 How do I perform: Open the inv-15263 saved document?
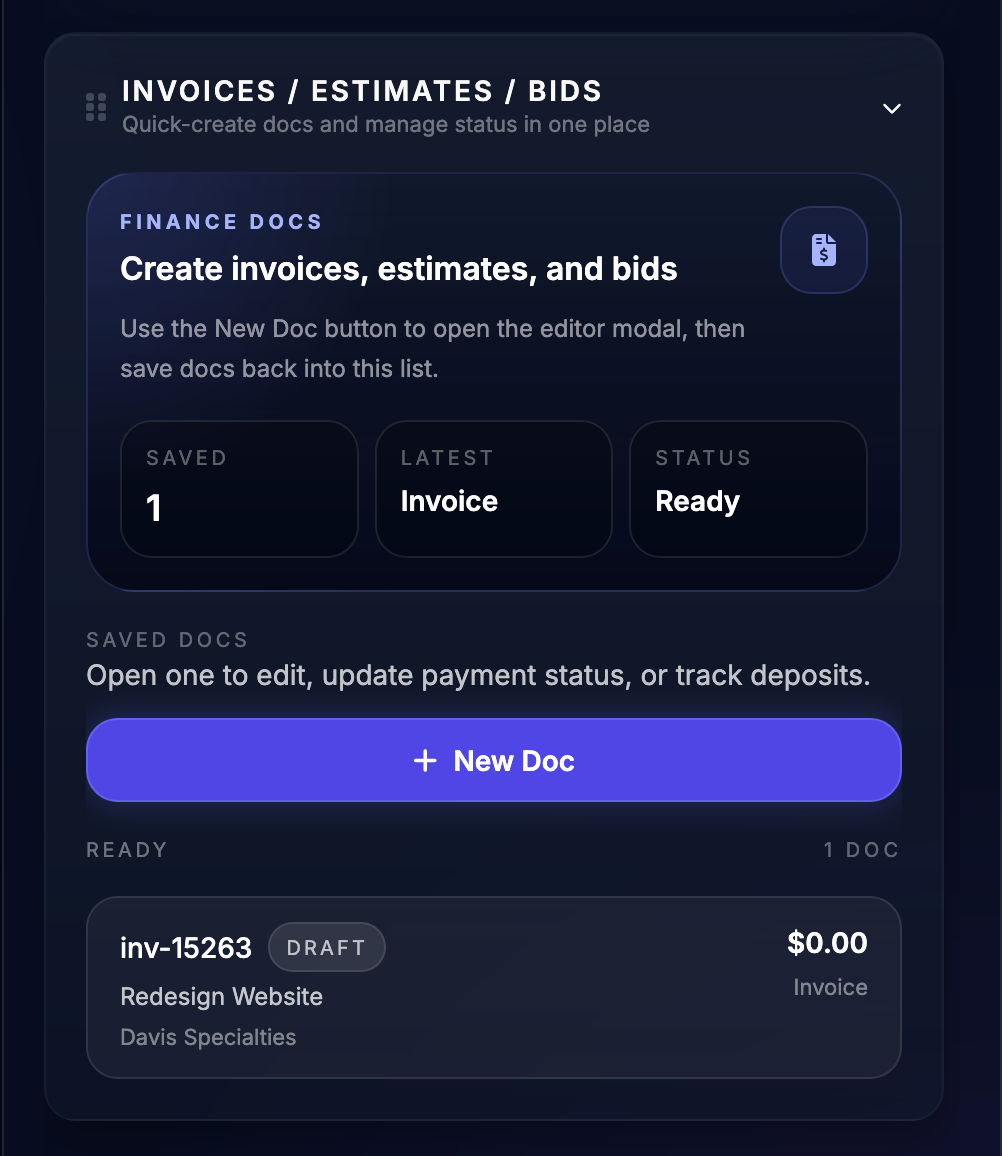coord(494,987)
